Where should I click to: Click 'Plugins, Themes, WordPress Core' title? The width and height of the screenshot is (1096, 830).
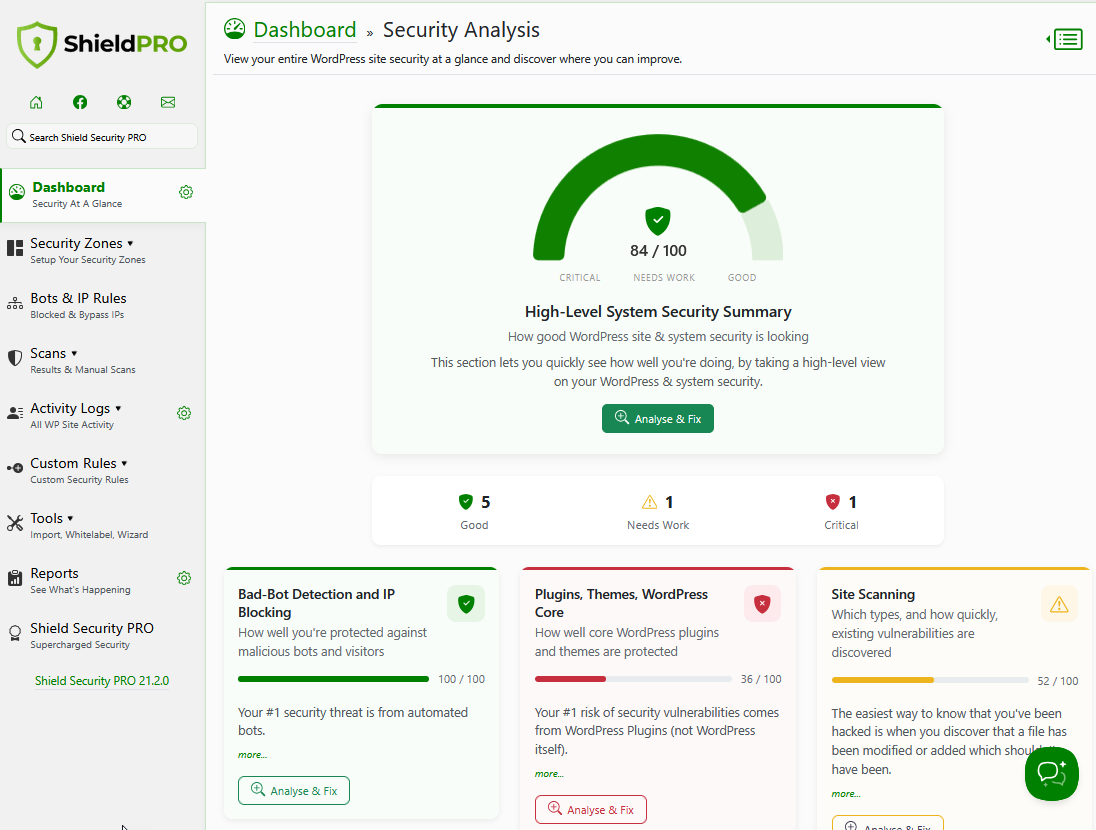pyautogui.click(x=621, y=603)
